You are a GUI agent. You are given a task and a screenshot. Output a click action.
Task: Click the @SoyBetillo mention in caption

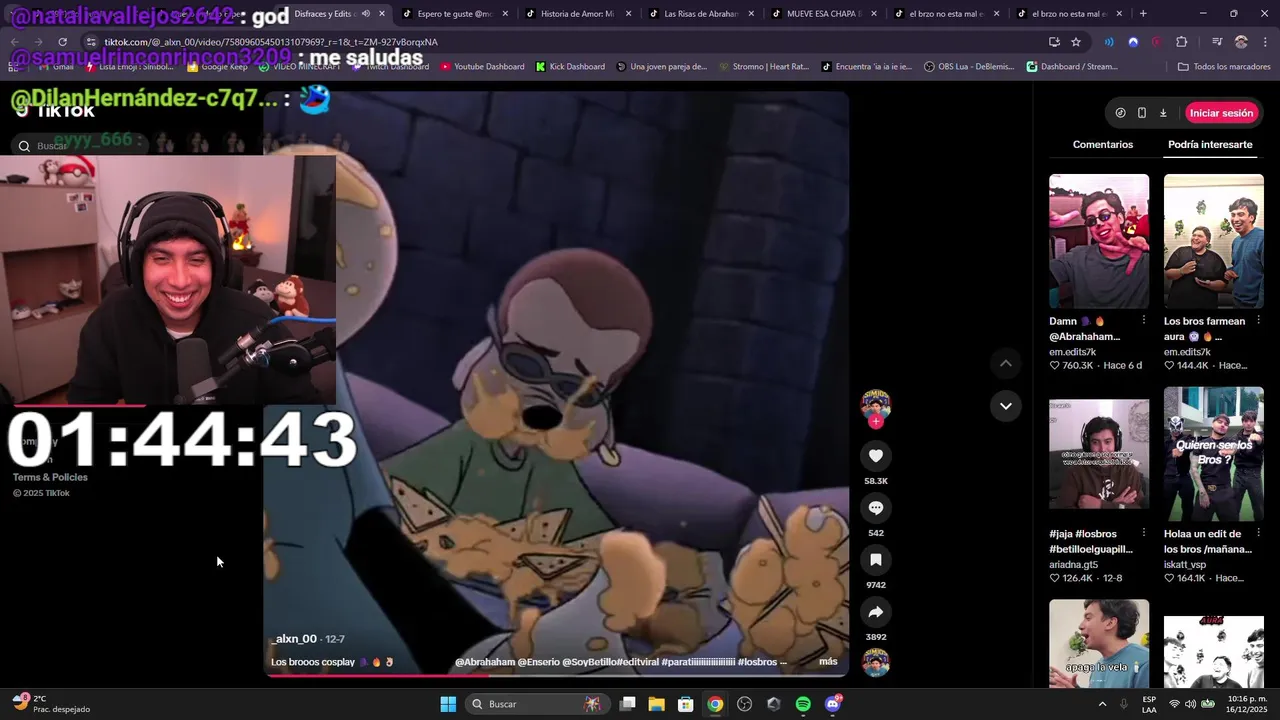tap(590, 662)
